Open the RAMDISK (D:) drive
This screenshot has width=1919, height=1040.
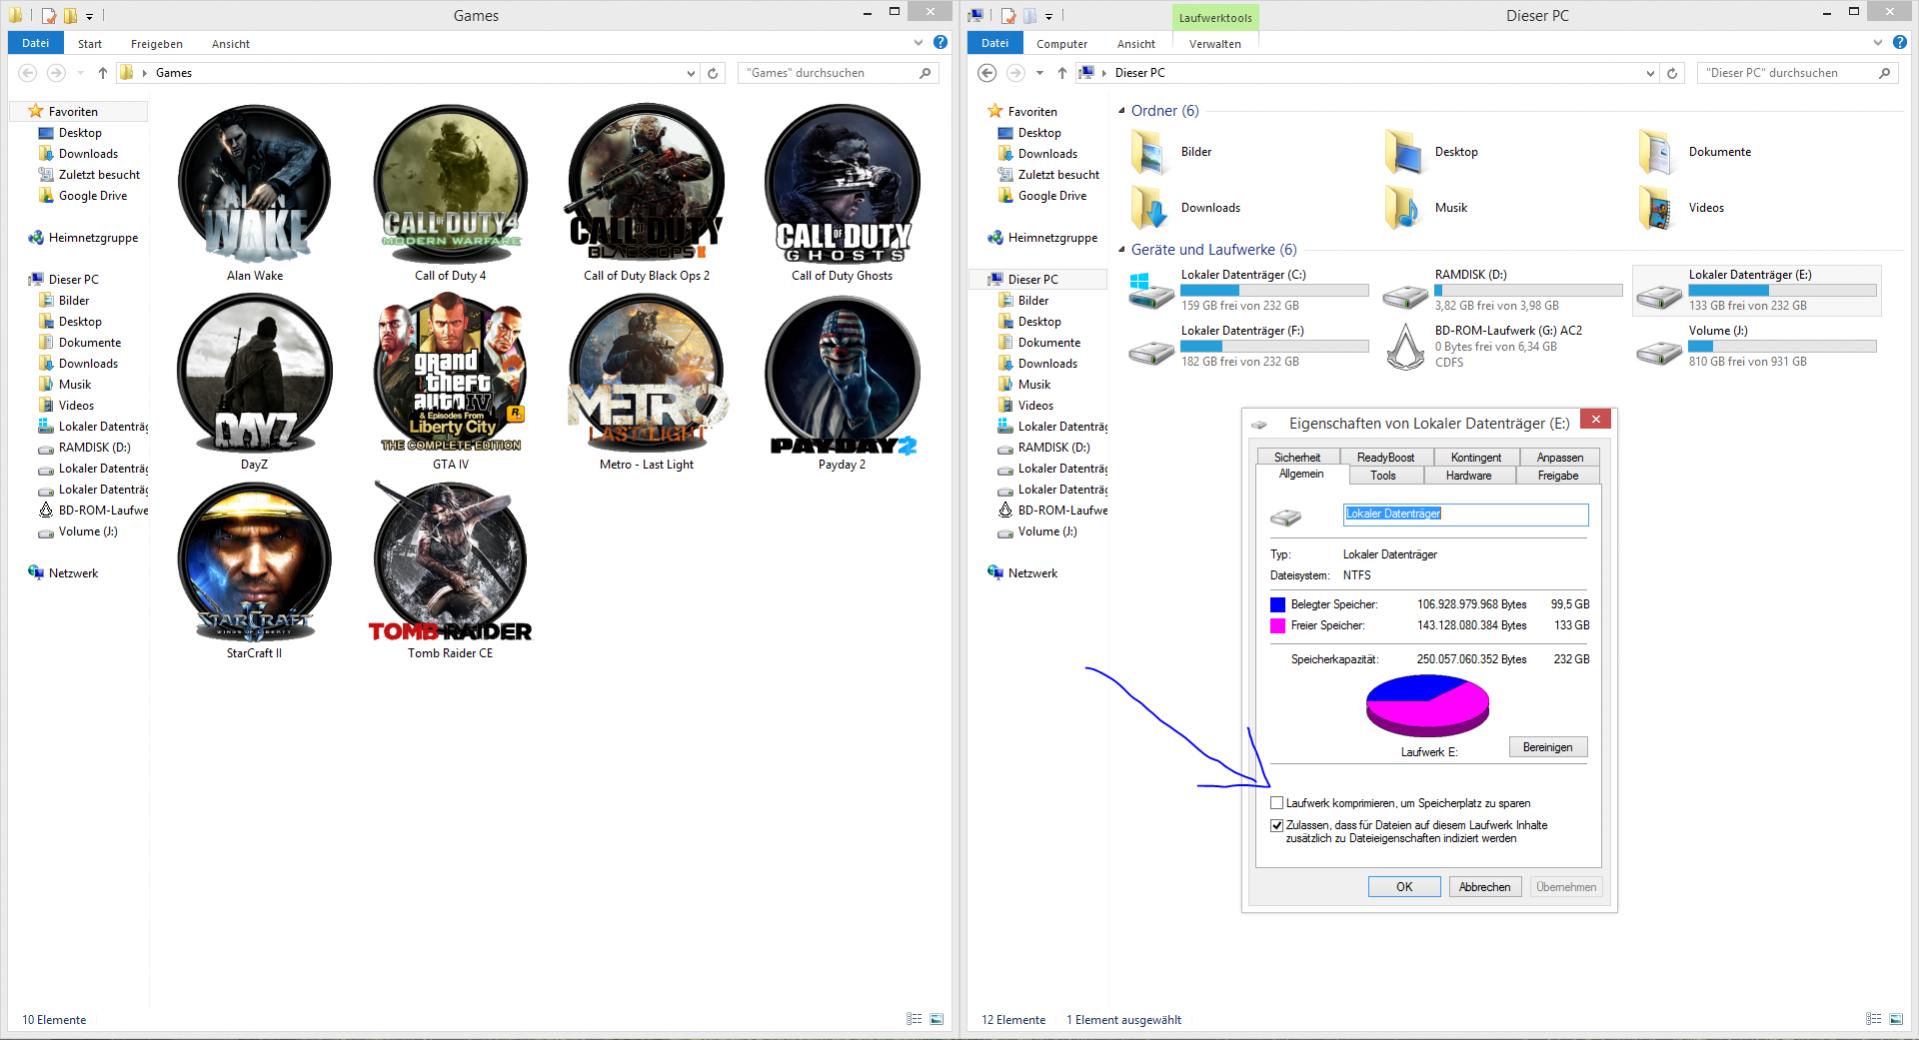tap(1502, 290)
